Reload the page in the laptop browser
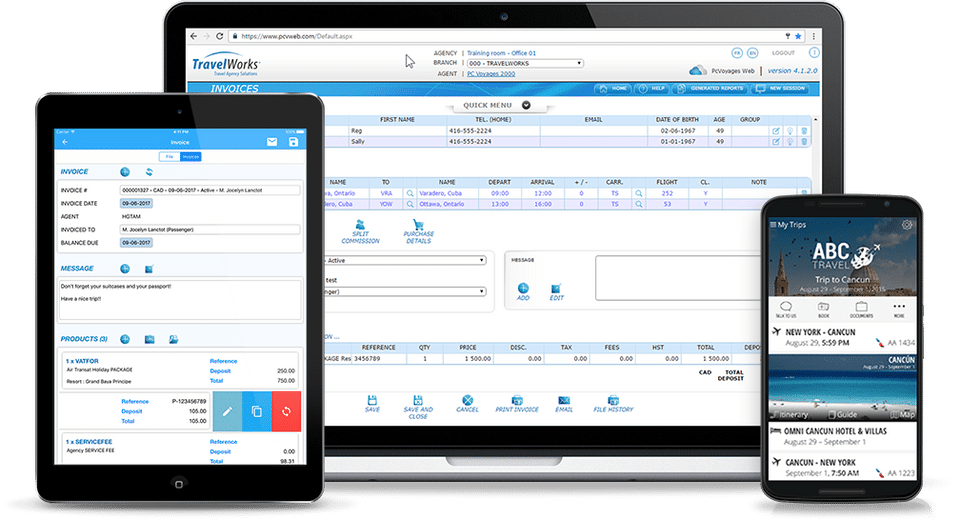Screen dimensions: 960x520 click(219, 36)
